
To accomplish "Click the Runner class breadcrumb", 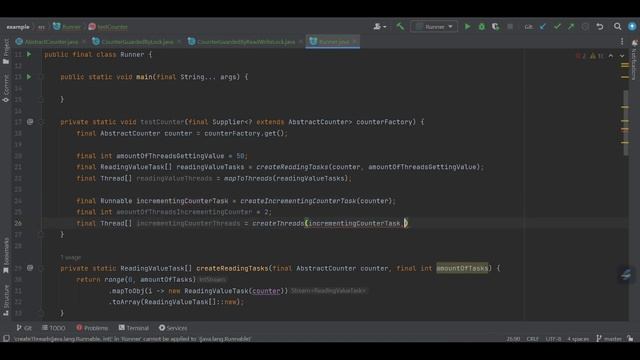I will [67, 27].
